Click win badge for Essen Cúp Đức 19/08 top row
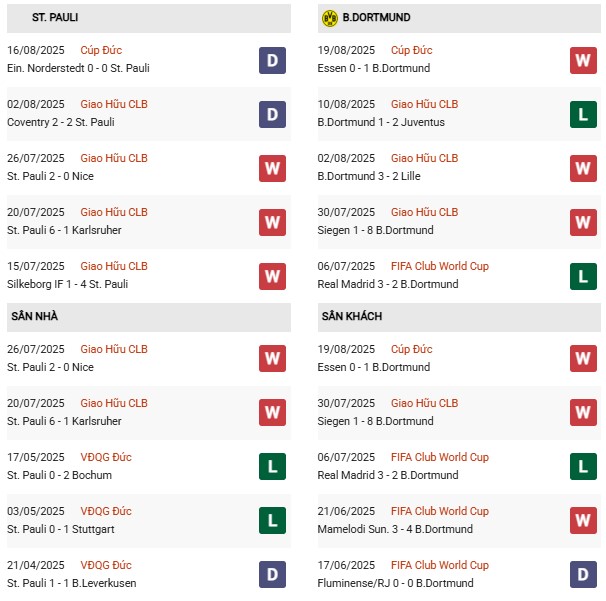606x601 pixels. (583, 60)
